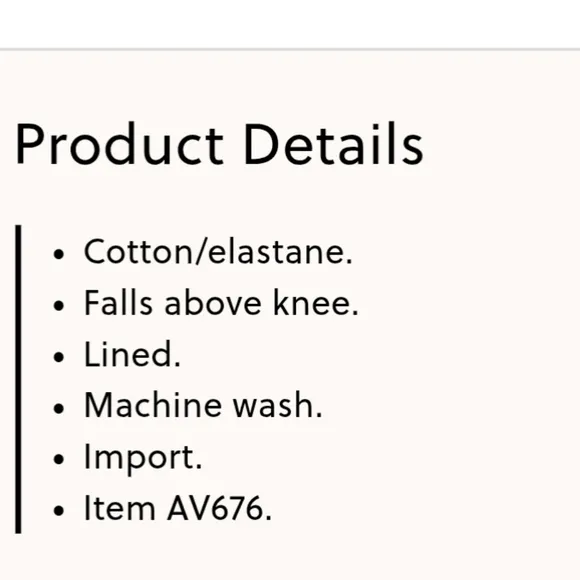
Task: Click the word Product in the heading
Action: 119,144
